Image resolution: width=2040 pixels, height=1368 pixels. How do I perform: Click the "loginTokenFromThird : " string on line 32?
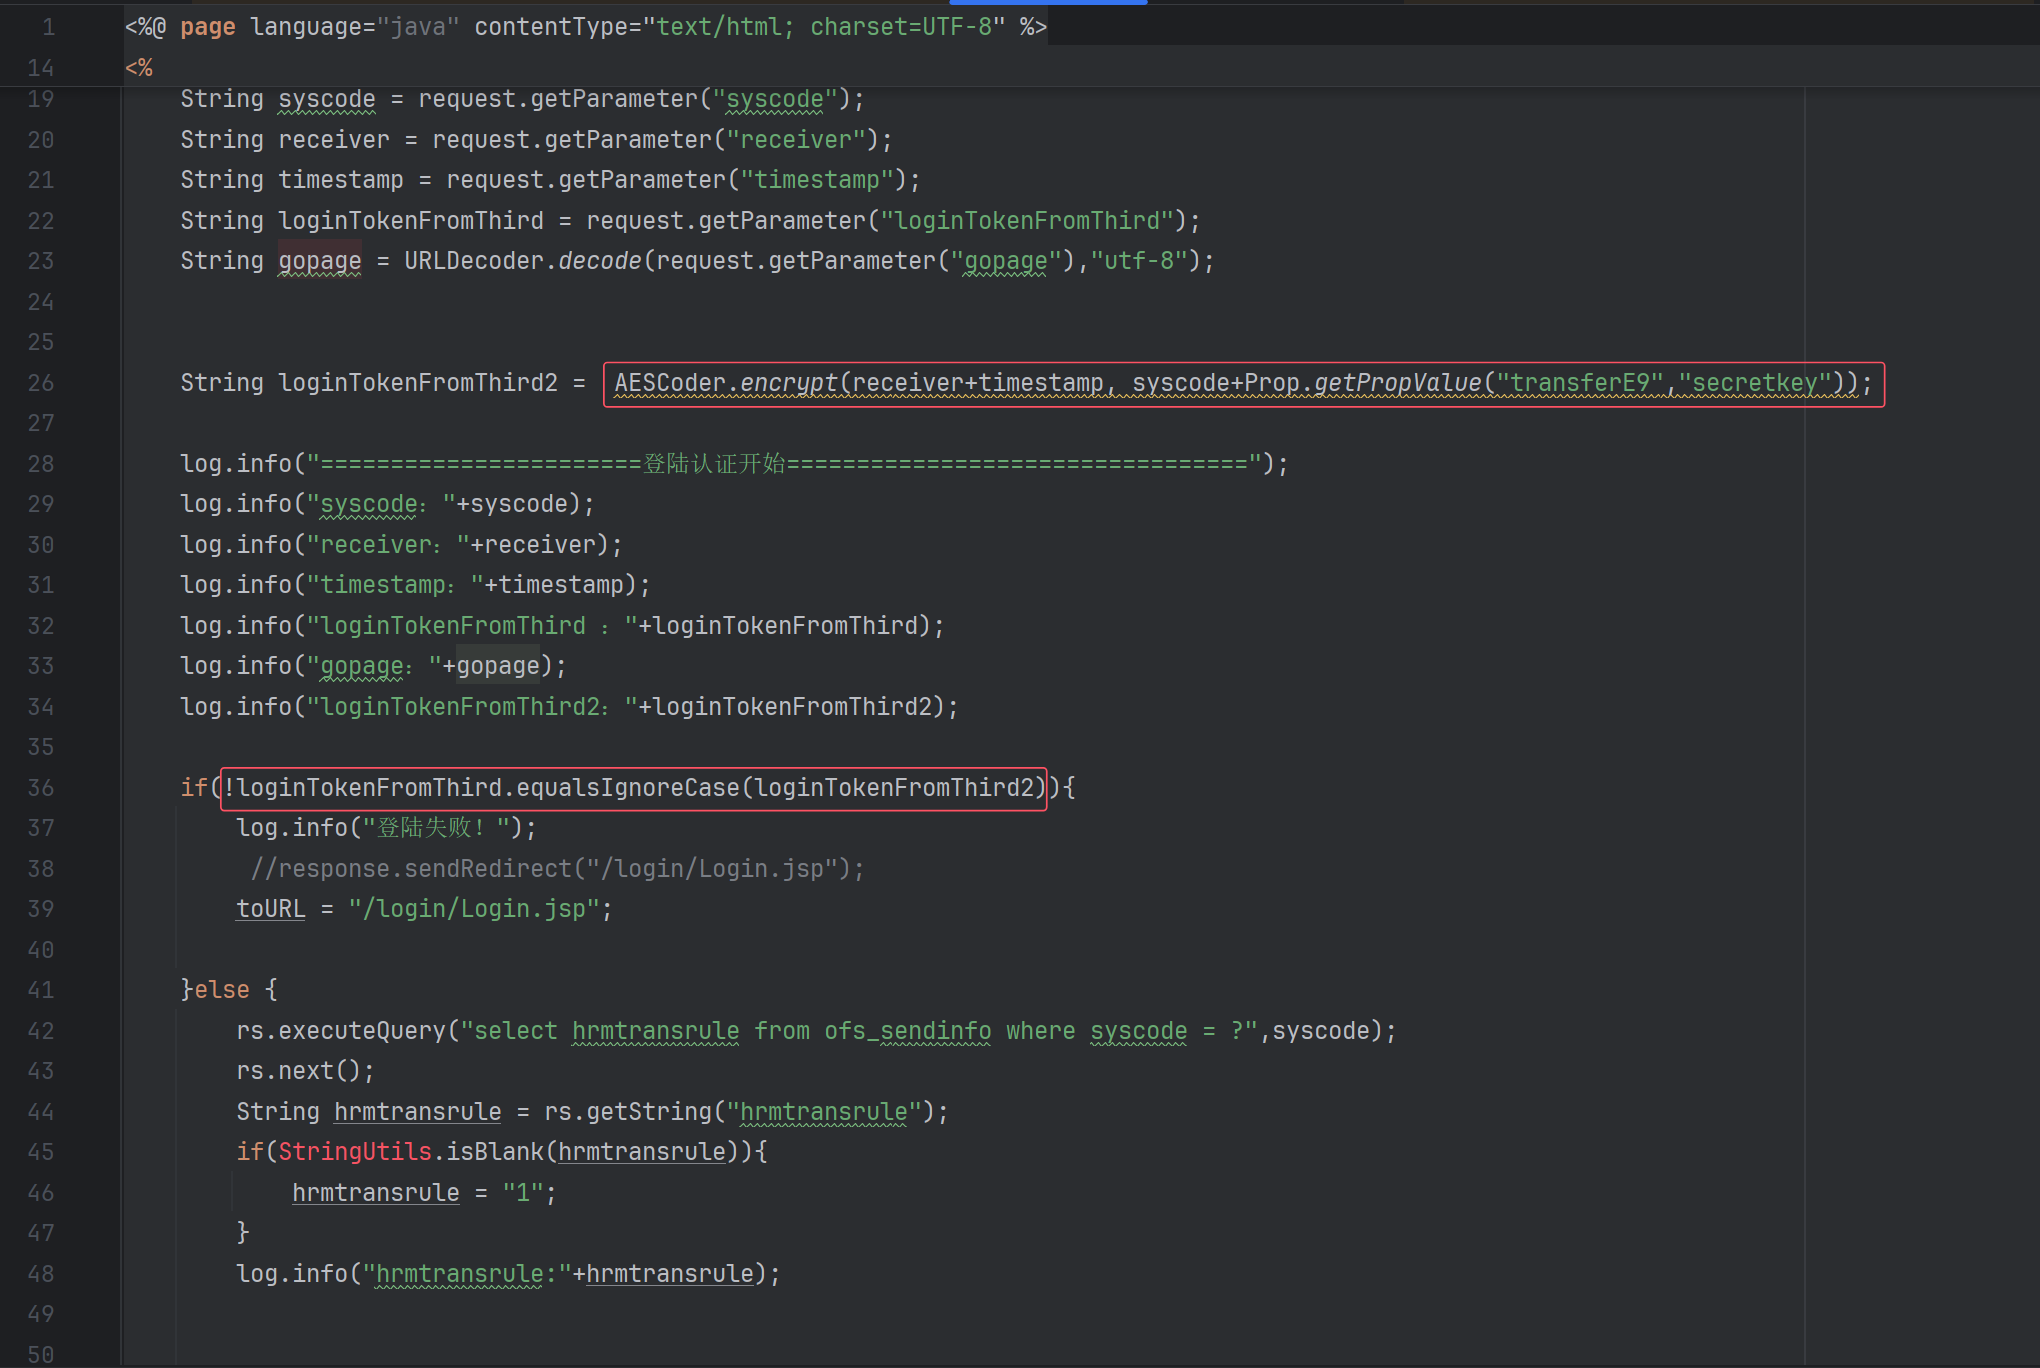coord(471,626)
